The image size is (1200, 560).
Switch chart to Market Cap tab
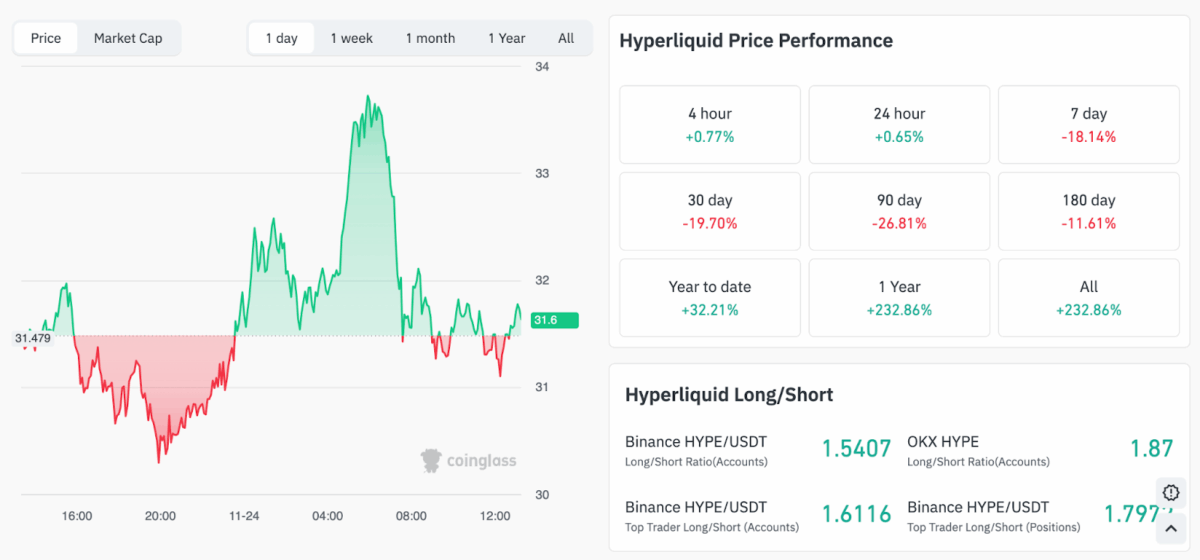(128, 38)
